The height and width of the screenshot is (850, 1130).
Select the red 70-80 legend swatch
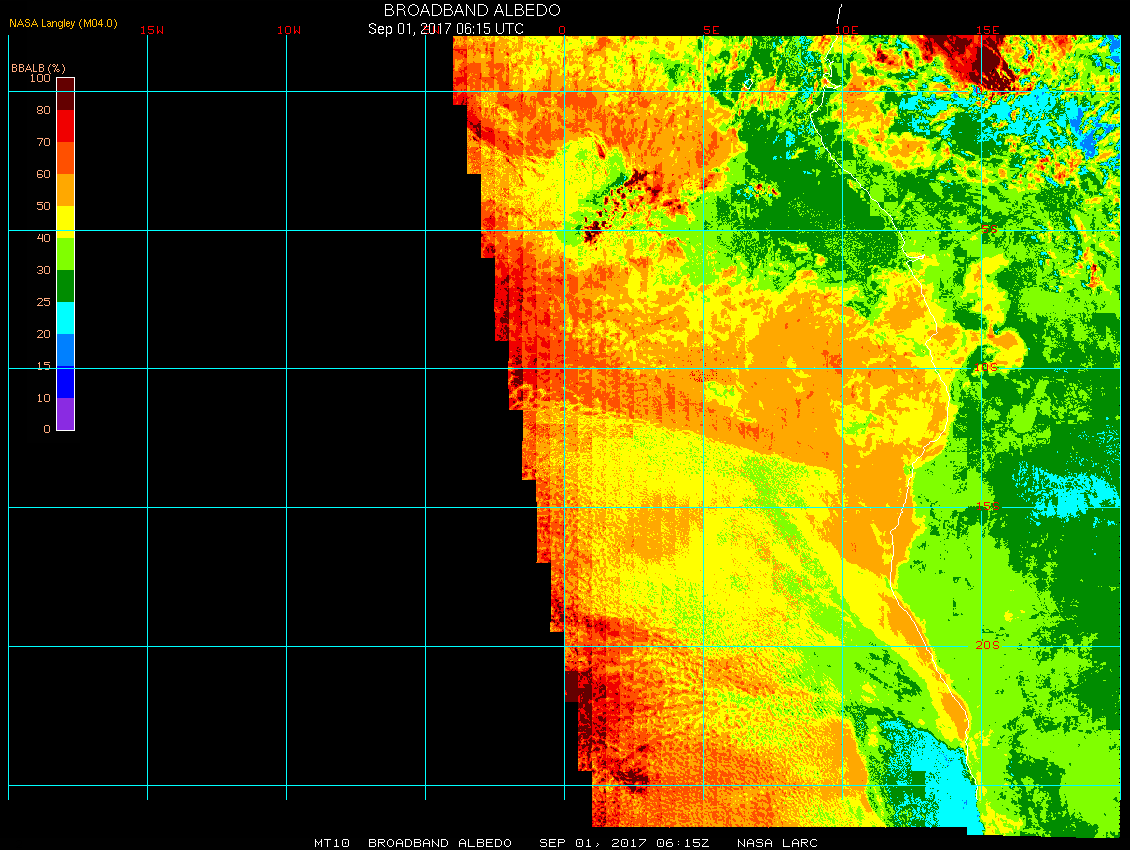(66, 125)
